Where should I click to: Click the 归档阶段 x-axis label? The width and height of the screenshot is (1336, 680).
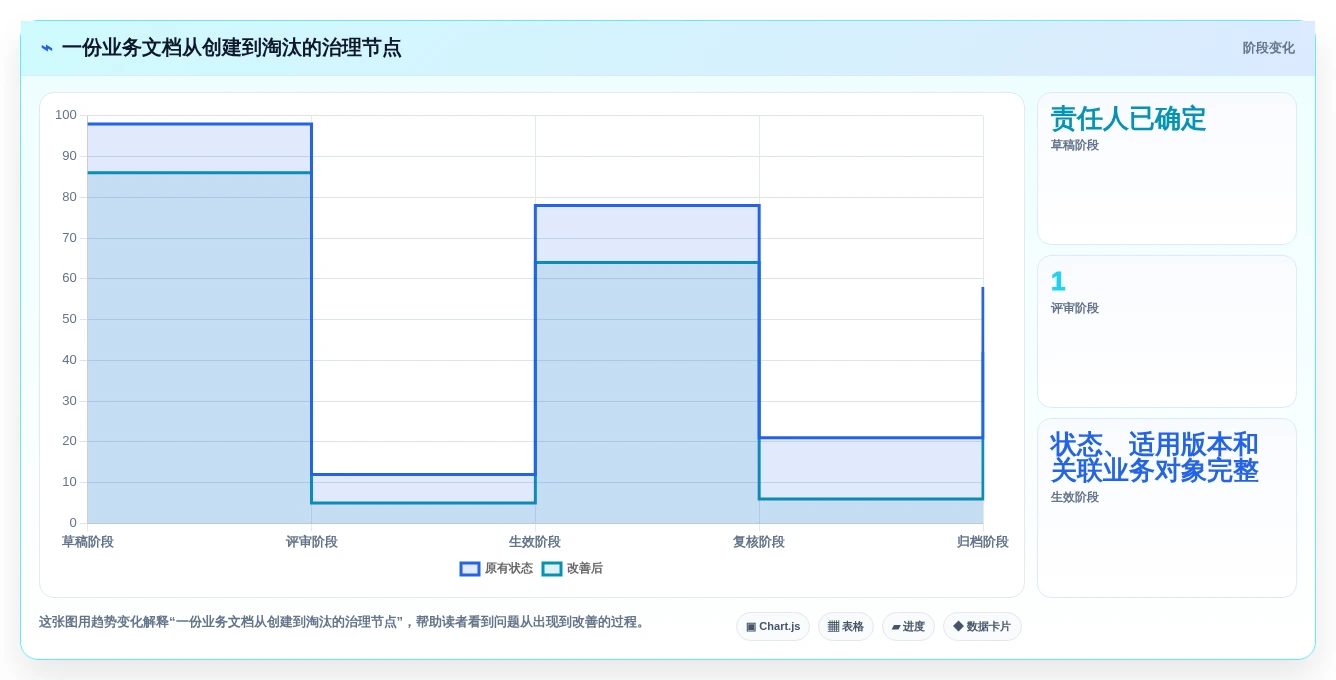(983, 542)
